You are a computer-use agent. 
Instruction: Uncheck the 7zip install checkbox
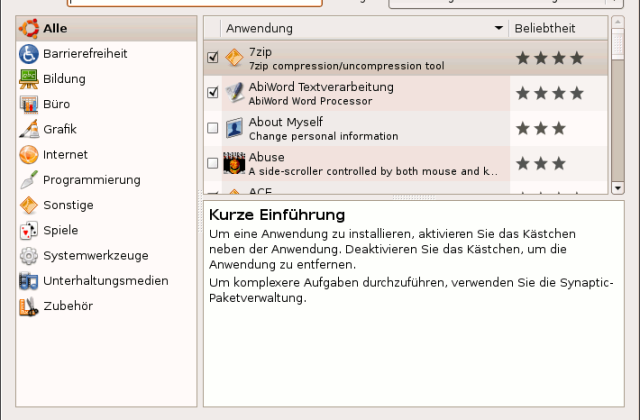click(213, 57)
